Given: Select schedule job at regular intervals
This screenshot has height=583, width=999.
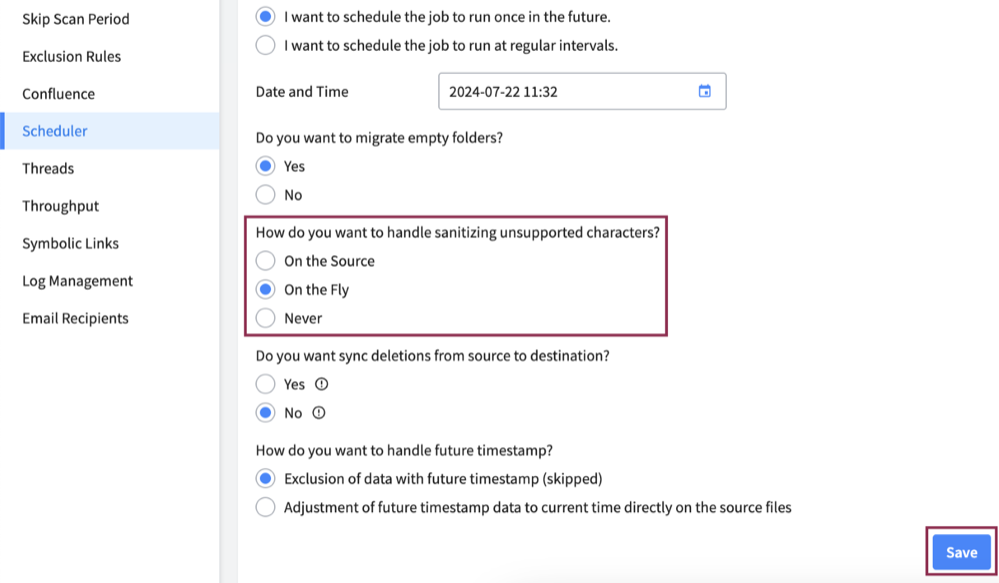Looking at the screenshot, I should pyautogui.click(x=265, y=45).
